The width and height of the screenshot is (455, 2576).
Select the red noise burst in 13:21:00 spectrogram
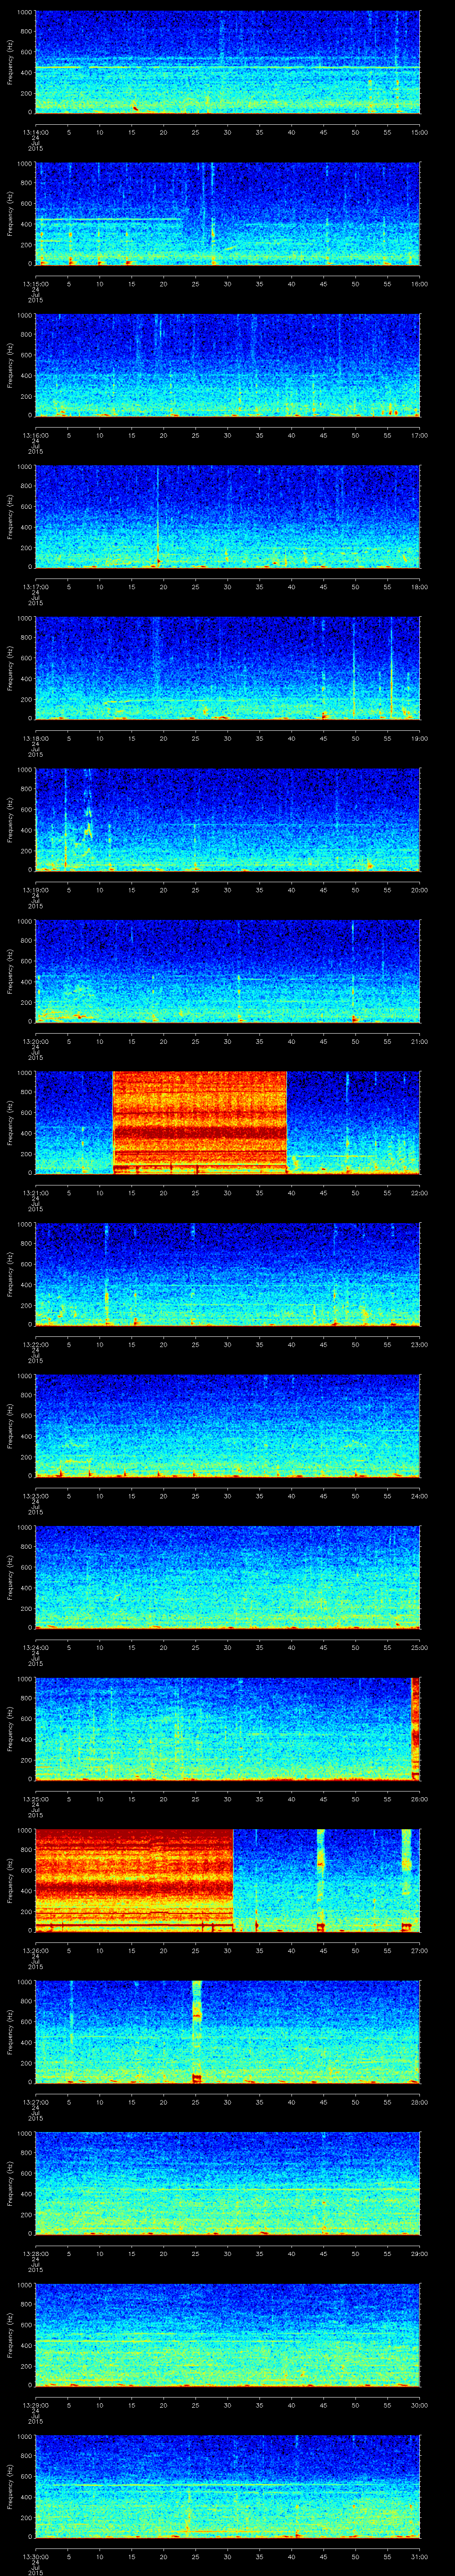coord(200,1122)
